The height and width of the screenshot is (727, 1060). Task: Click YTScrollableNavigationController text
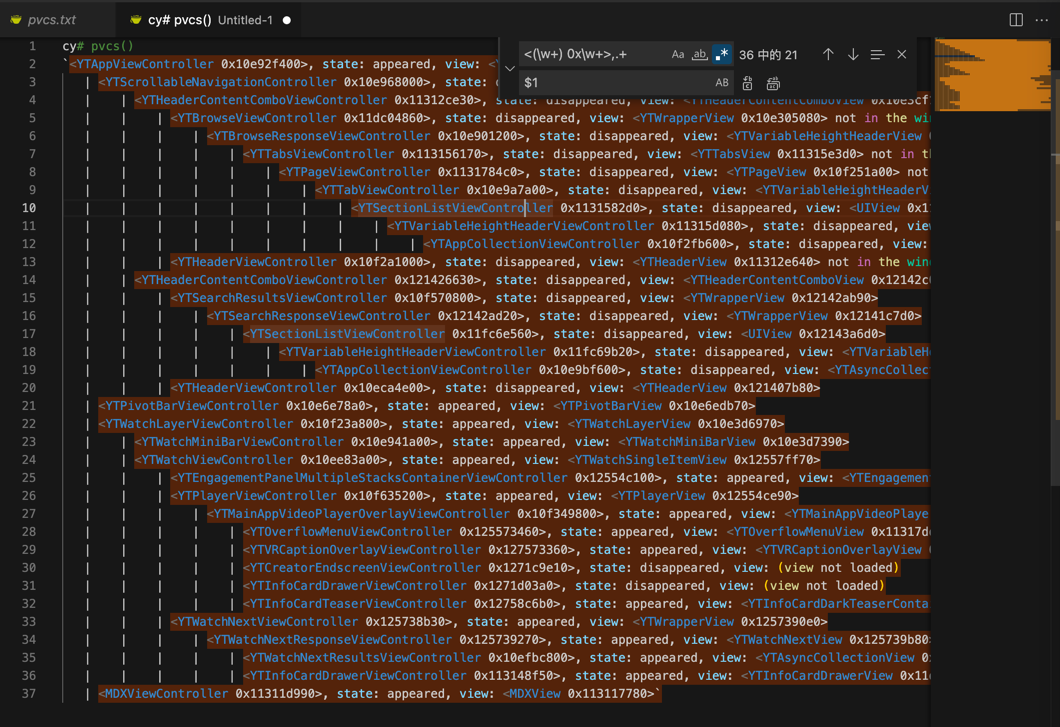pyautogui.click(x=221, y=82)
